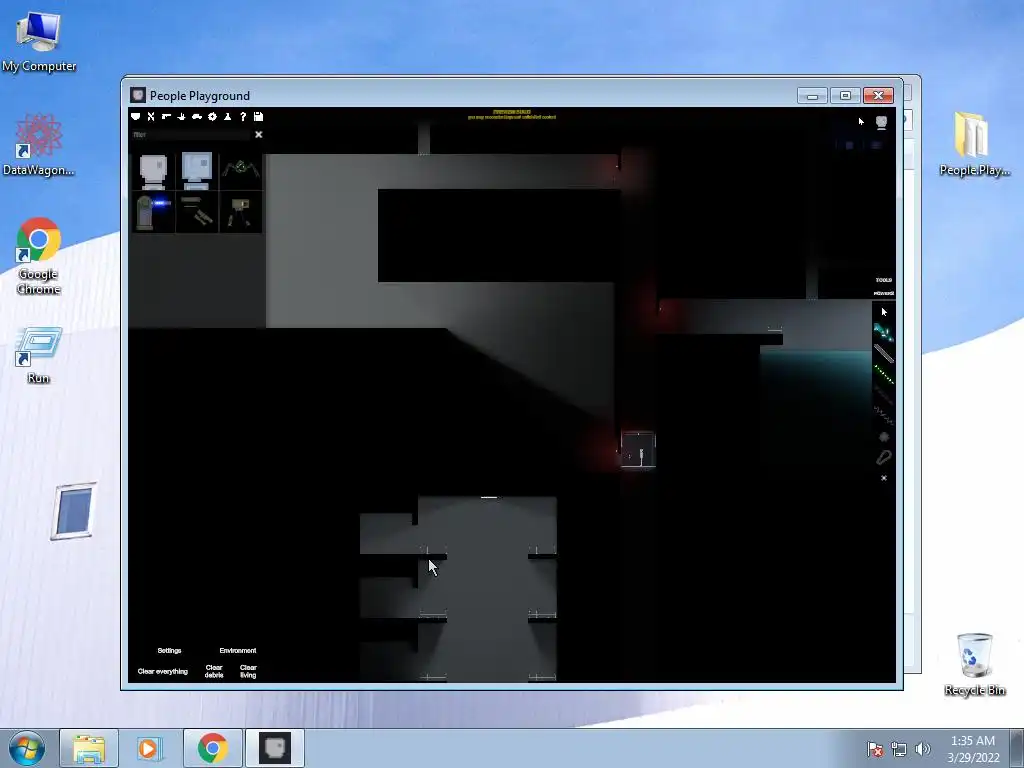Open the DataWagon desktop shortcut
This screenshot has height=768, width=1024.
(x=39, y=144)
